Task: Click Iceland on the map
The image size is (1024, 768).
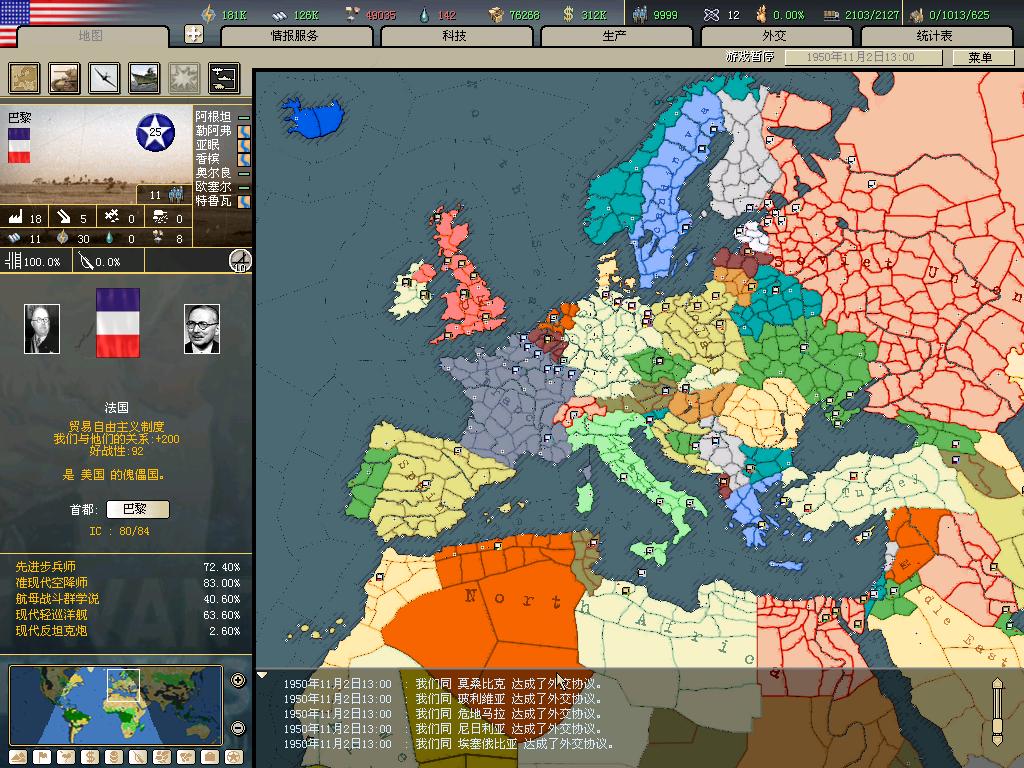Action: 313,119
